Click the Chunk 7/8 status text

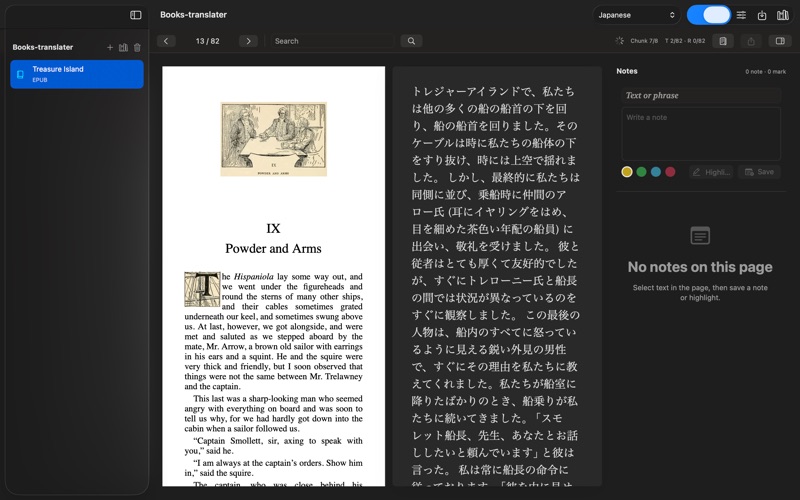pos(644,41)
